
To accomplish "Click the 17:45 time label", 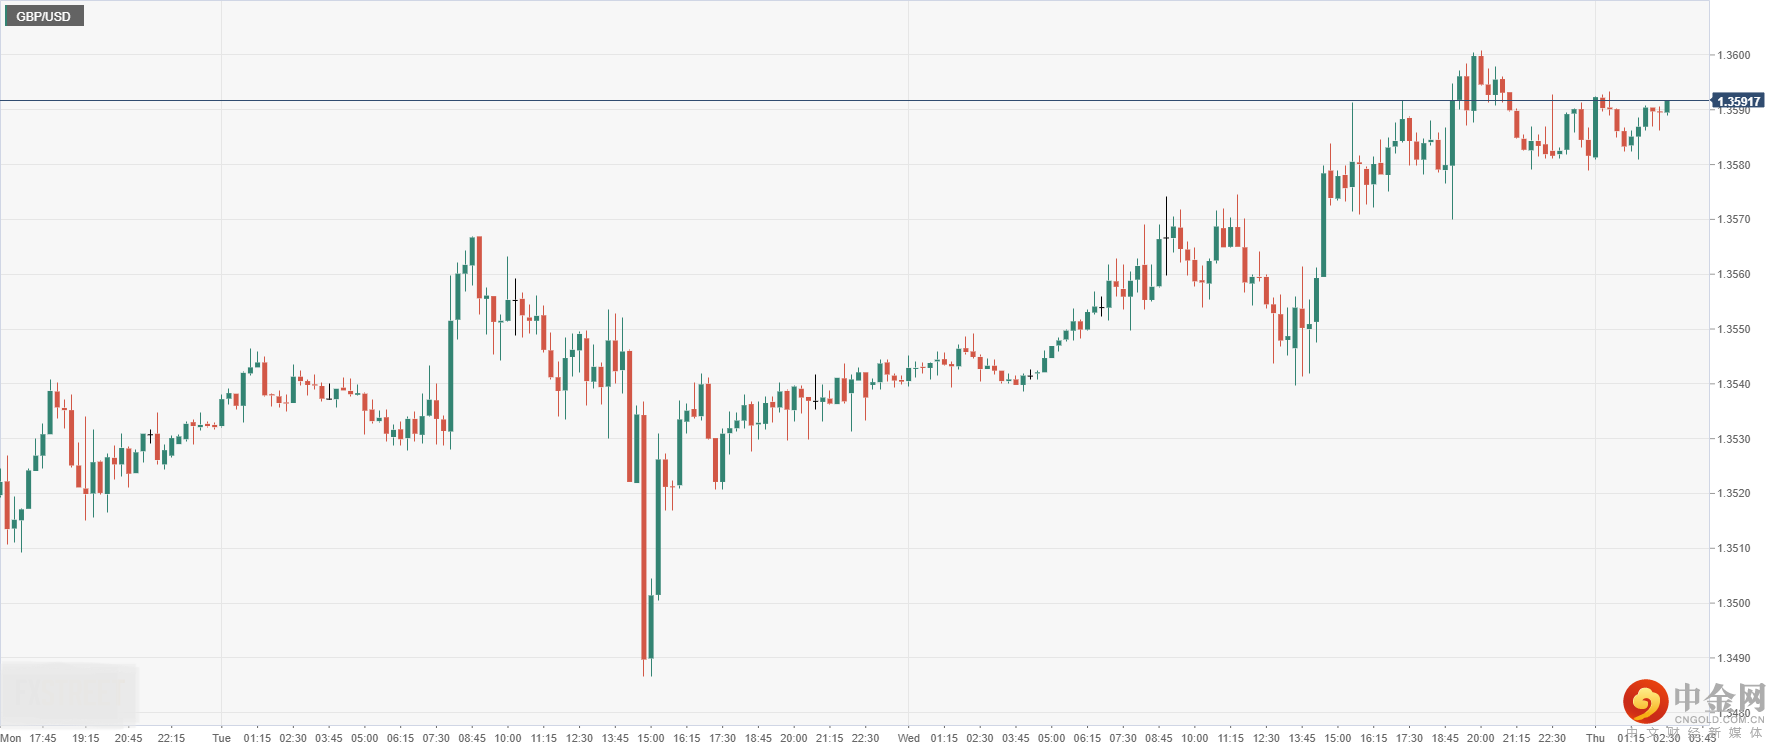I will (43, 738).
